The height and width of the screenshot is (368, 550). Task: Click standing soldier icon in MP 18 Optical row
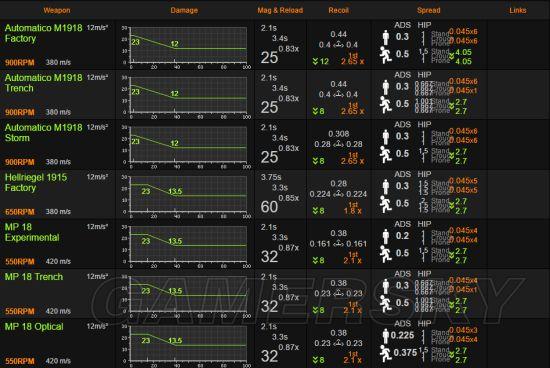pyautogui.click(x=385, y=336)
